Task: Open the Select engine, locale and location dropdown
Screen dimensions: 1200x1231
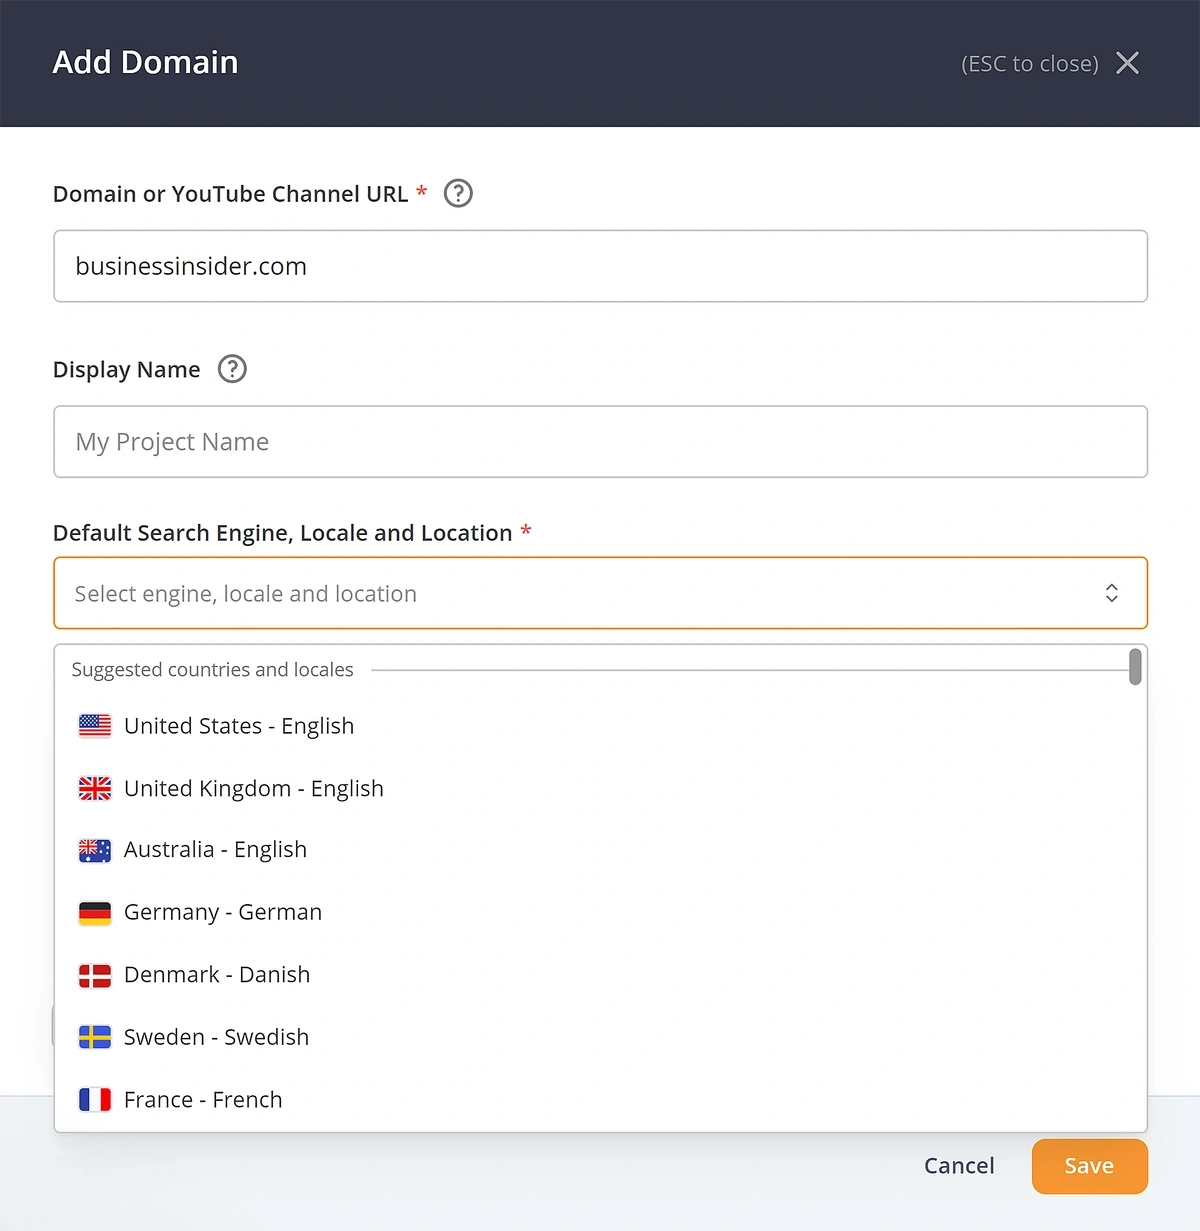Action: click(600, 593)
